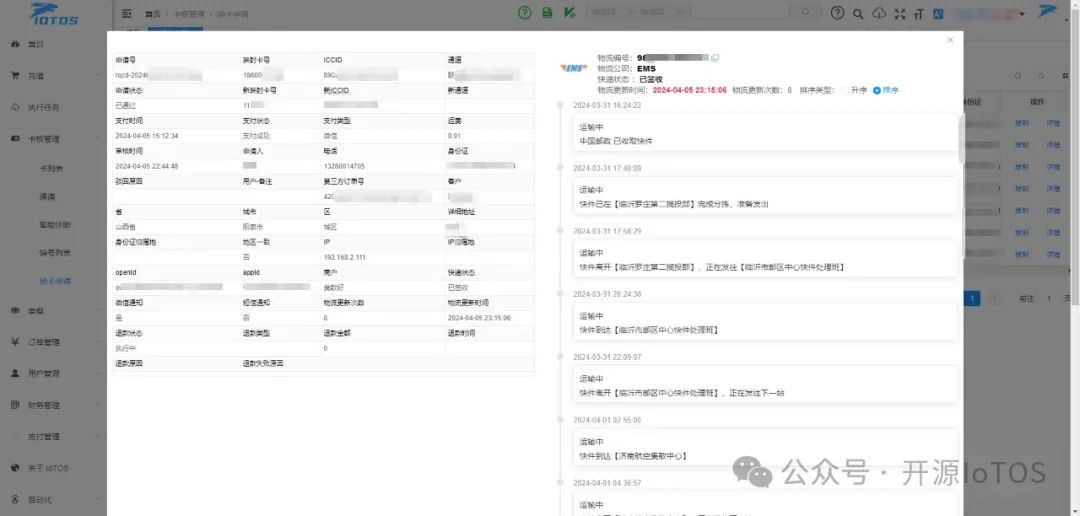Click the next page arrow in pagination

pyautogui.click(x=994, y=298)
